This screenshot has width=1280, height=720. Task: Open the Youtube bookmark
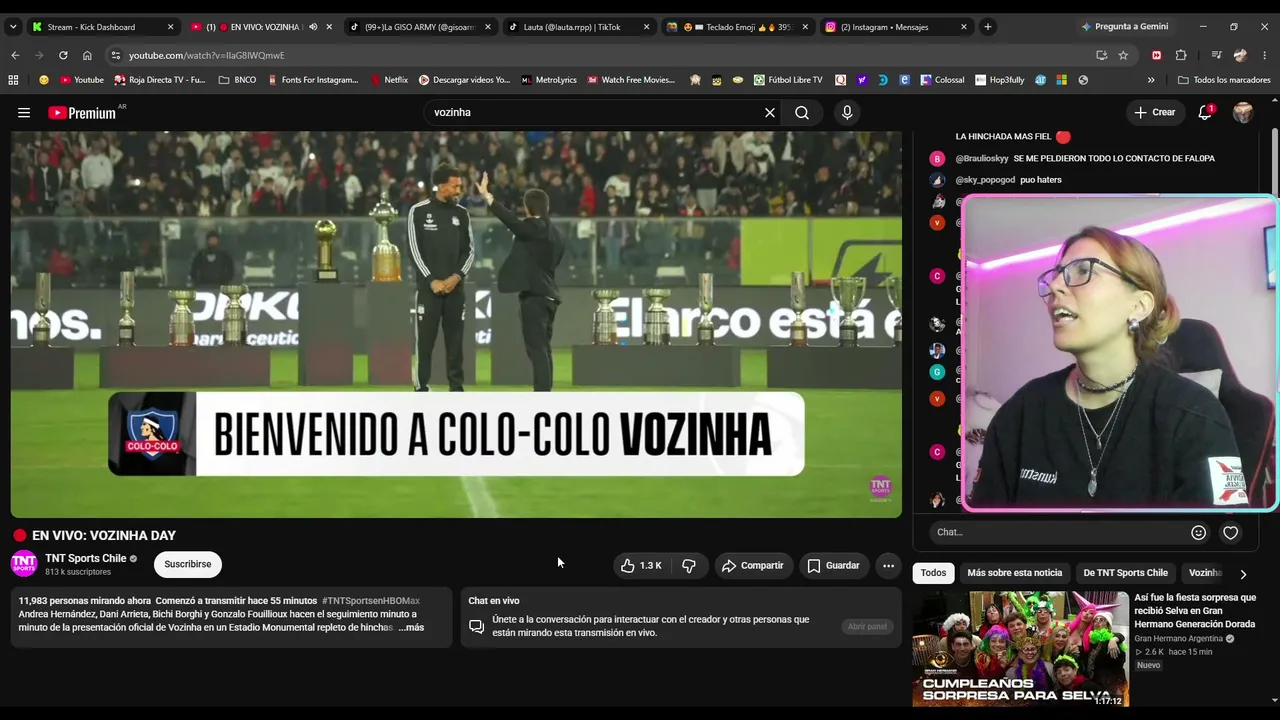pos(82,80)
